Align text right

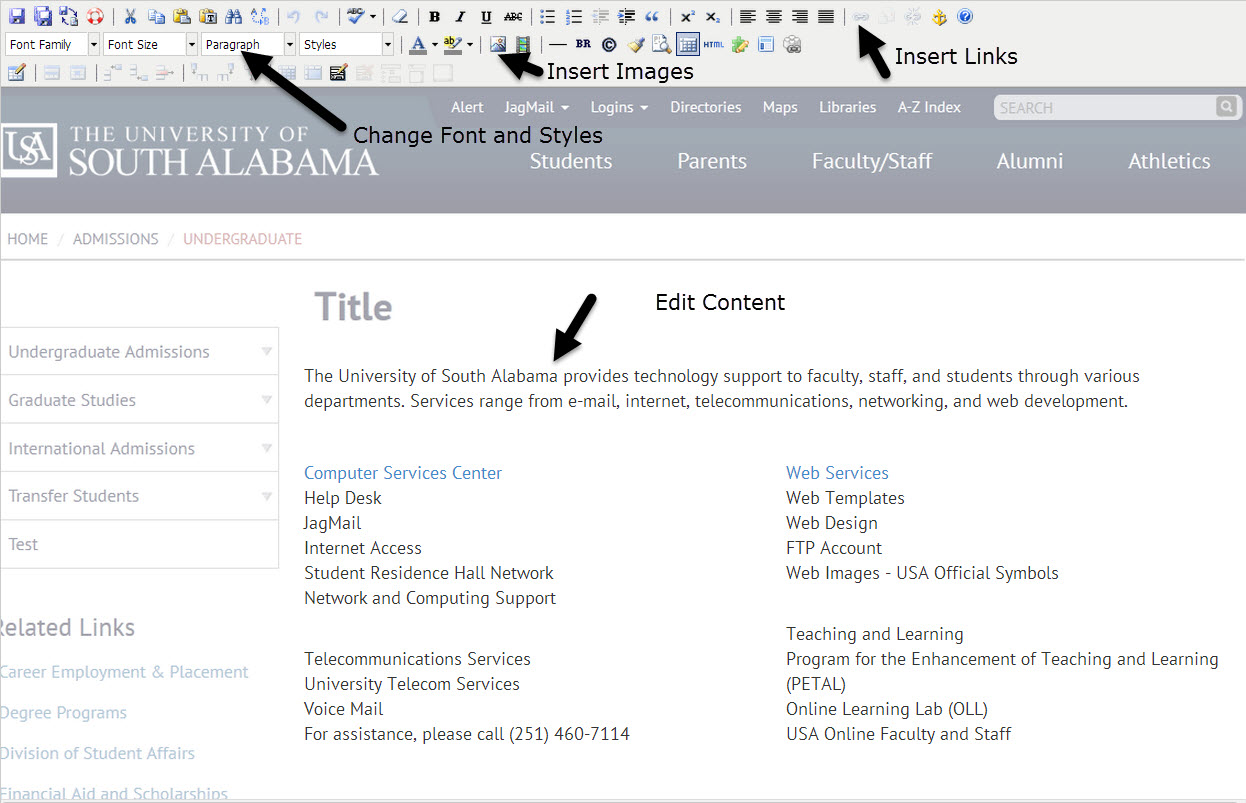coord(800,16)
